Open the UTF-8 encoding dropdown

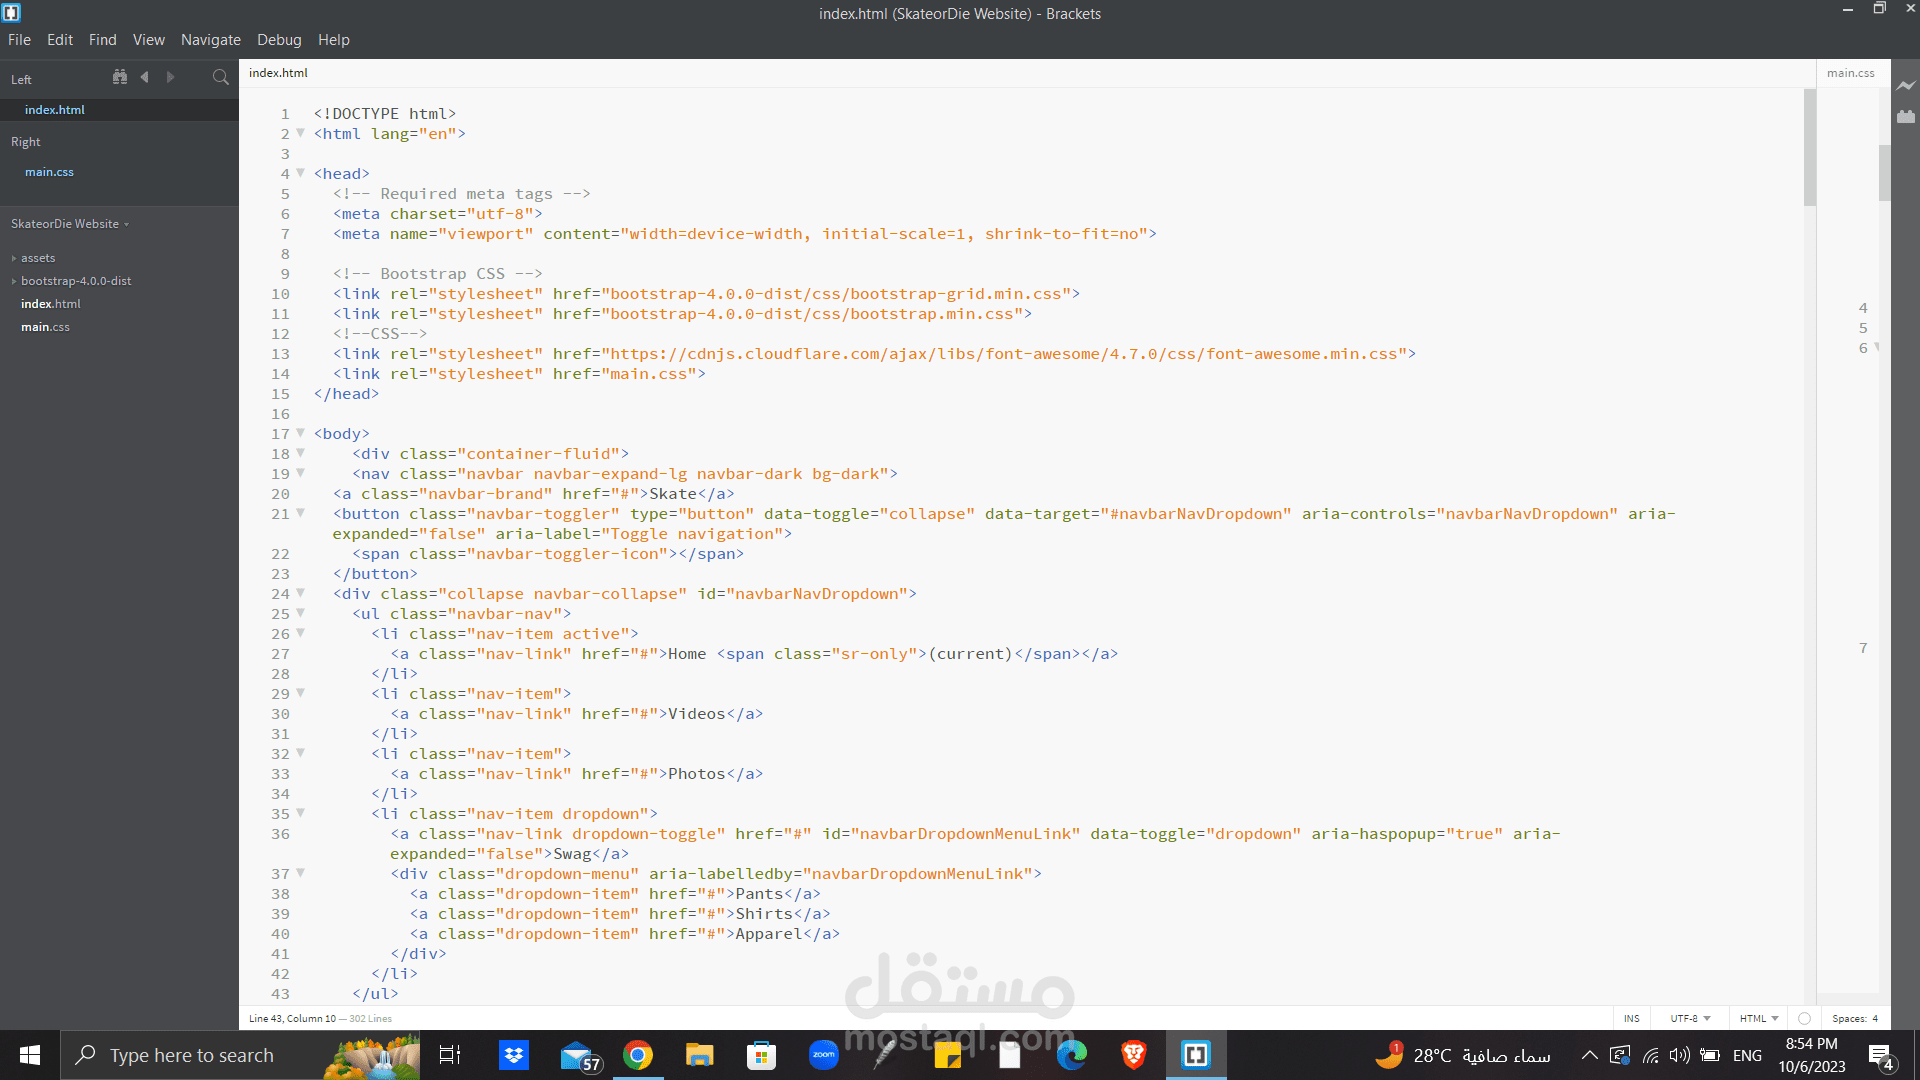click(1689, 1018)
